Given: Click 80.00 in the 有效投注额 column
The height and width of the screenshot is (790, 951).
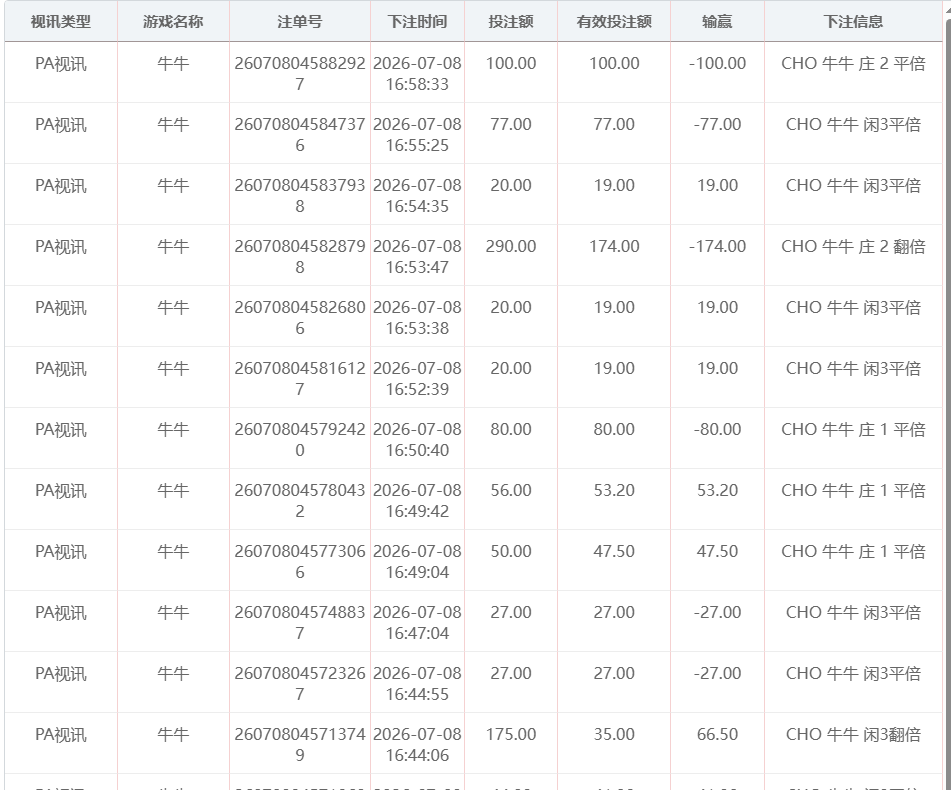Looking at the screenshot, I should coord(614,429).
